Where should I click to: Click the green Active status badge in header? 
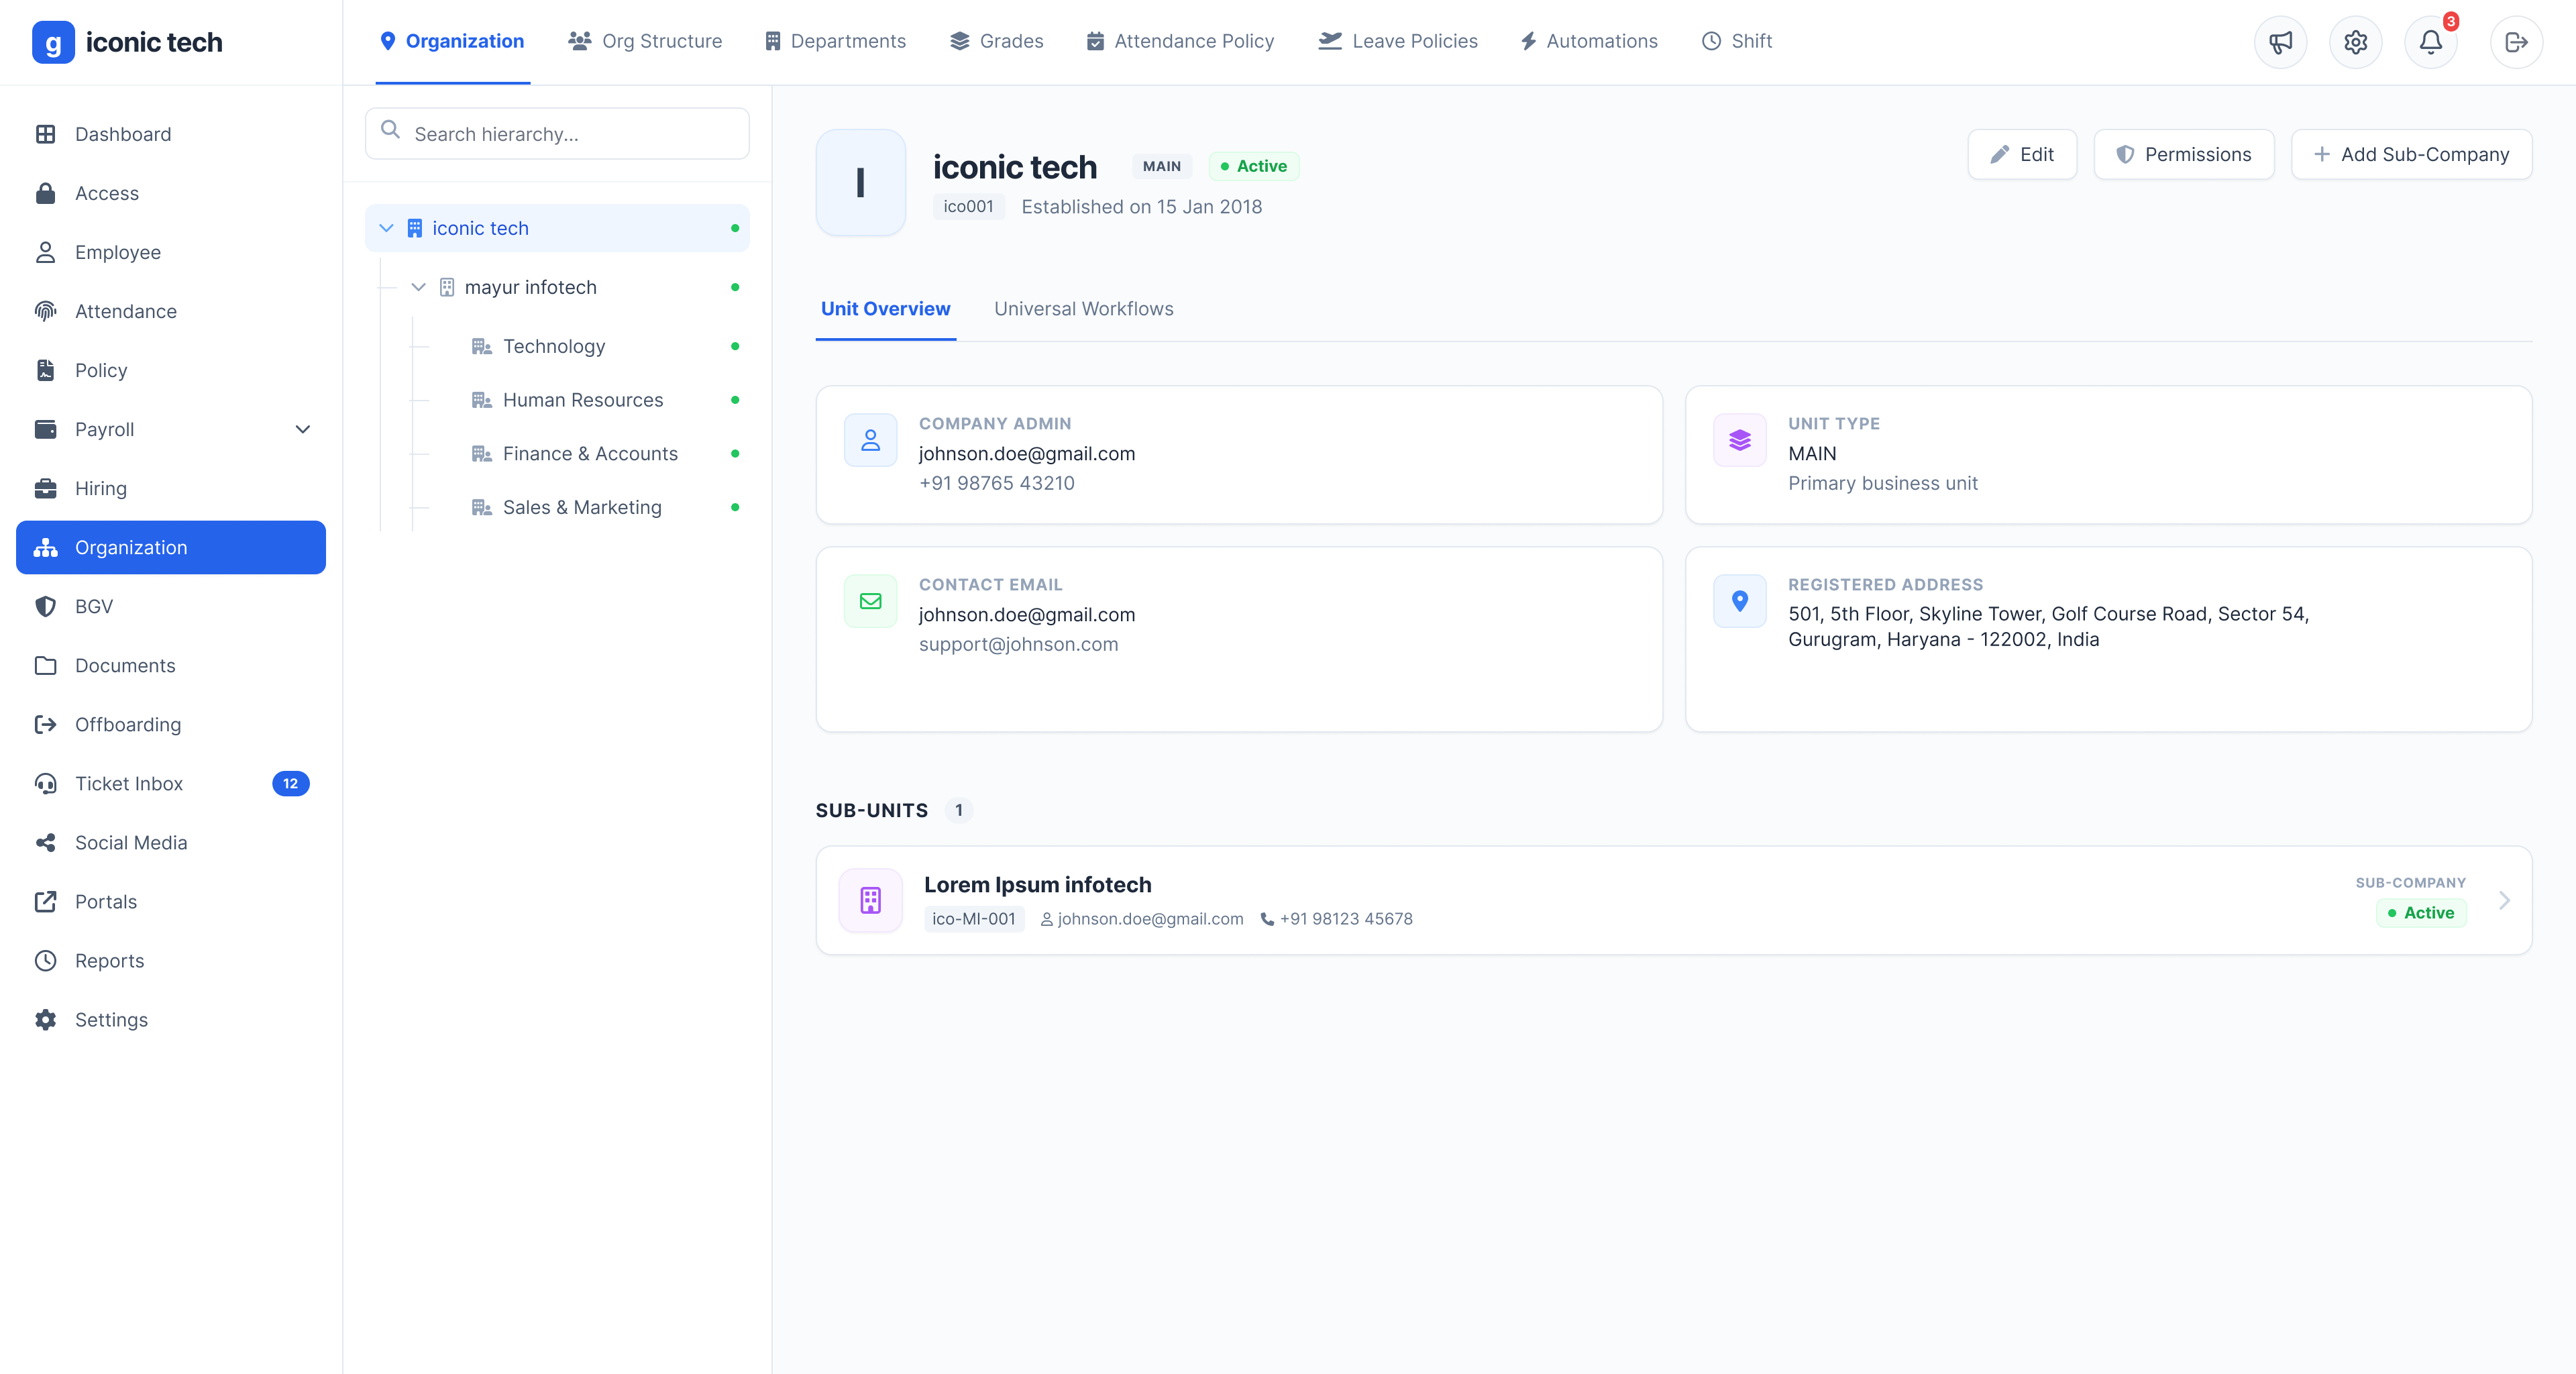[x=1254, y=166]
